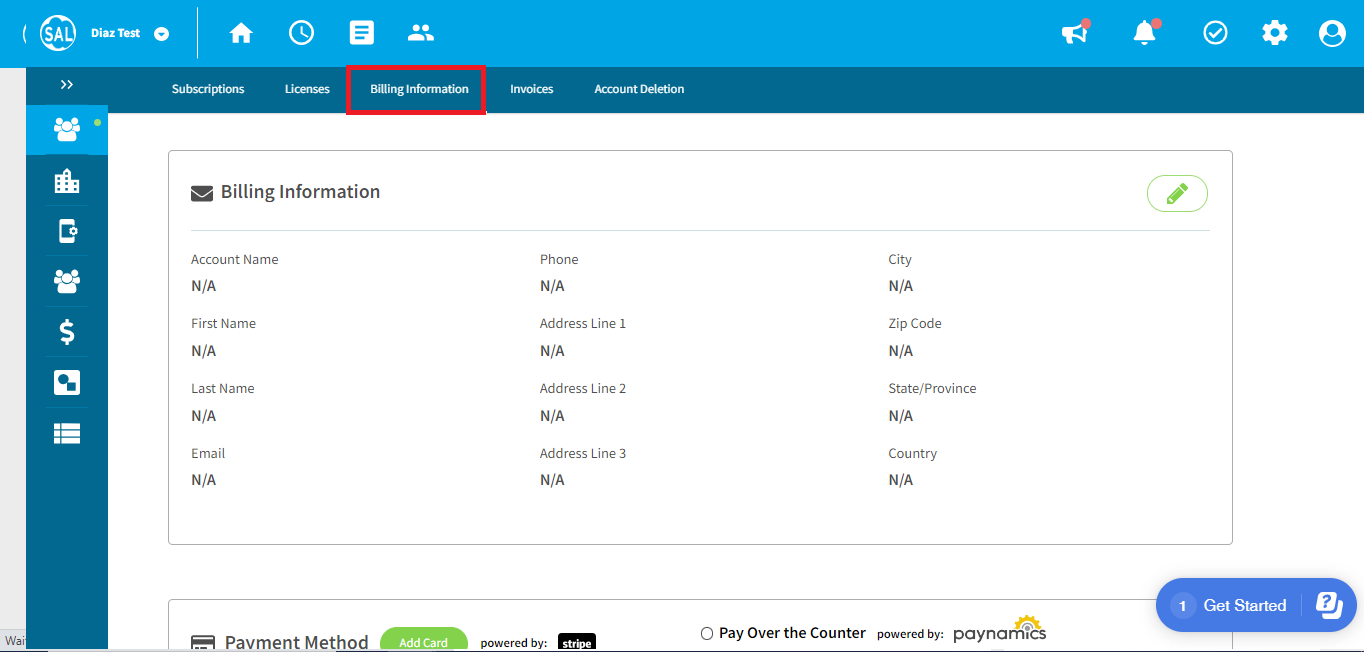Switch to the Subscriptions tab
Screen dimensions: 1364x652
coord(208,89)
